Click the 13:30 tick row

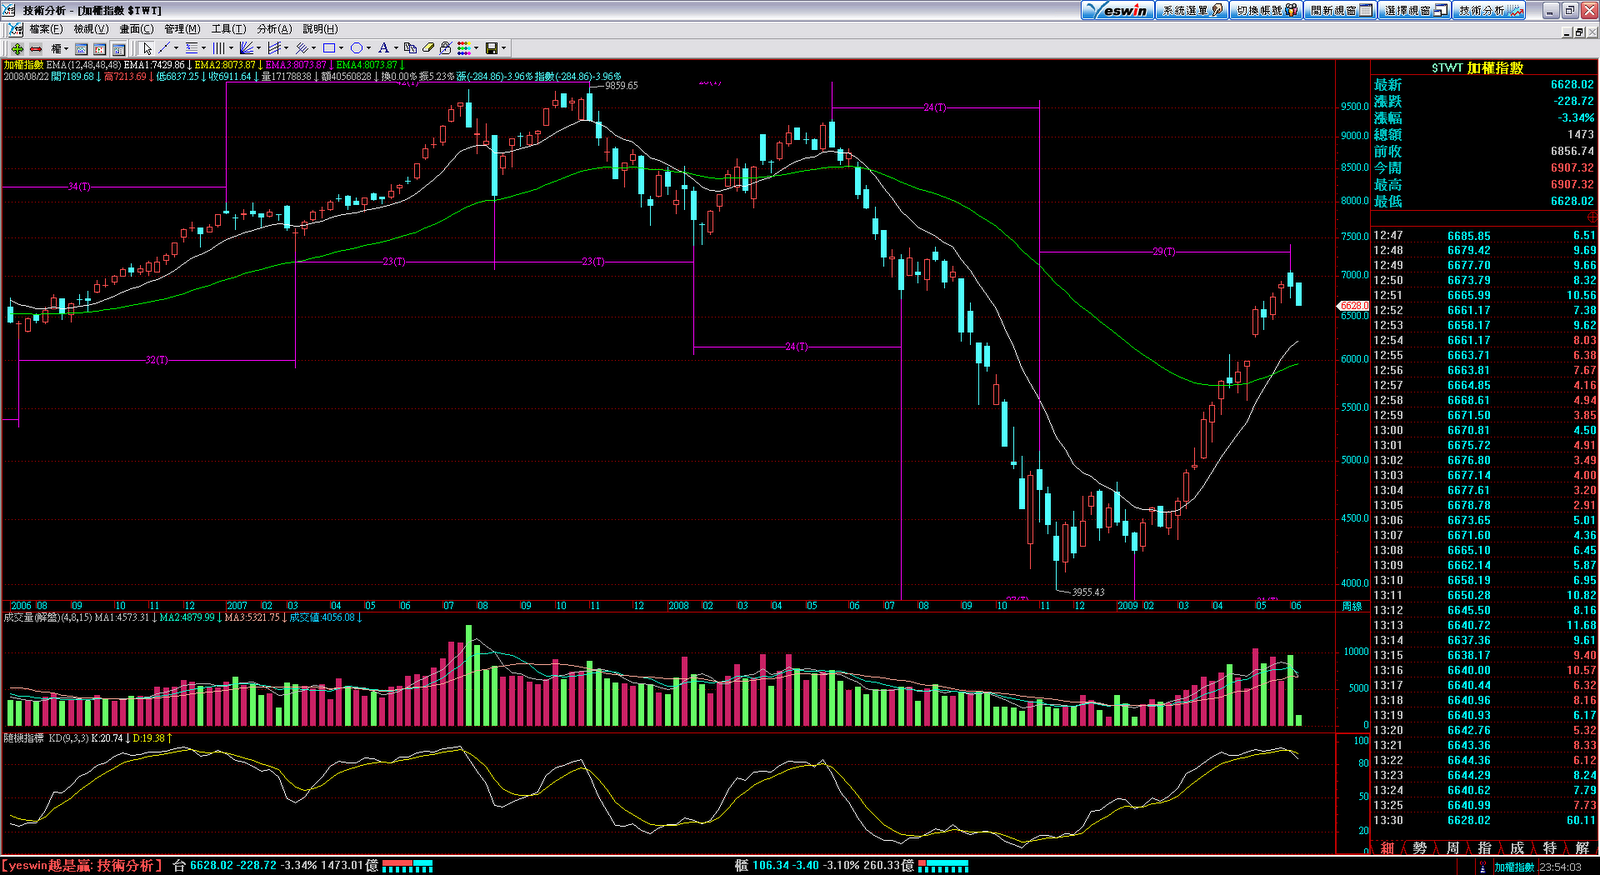[1484, 820]
